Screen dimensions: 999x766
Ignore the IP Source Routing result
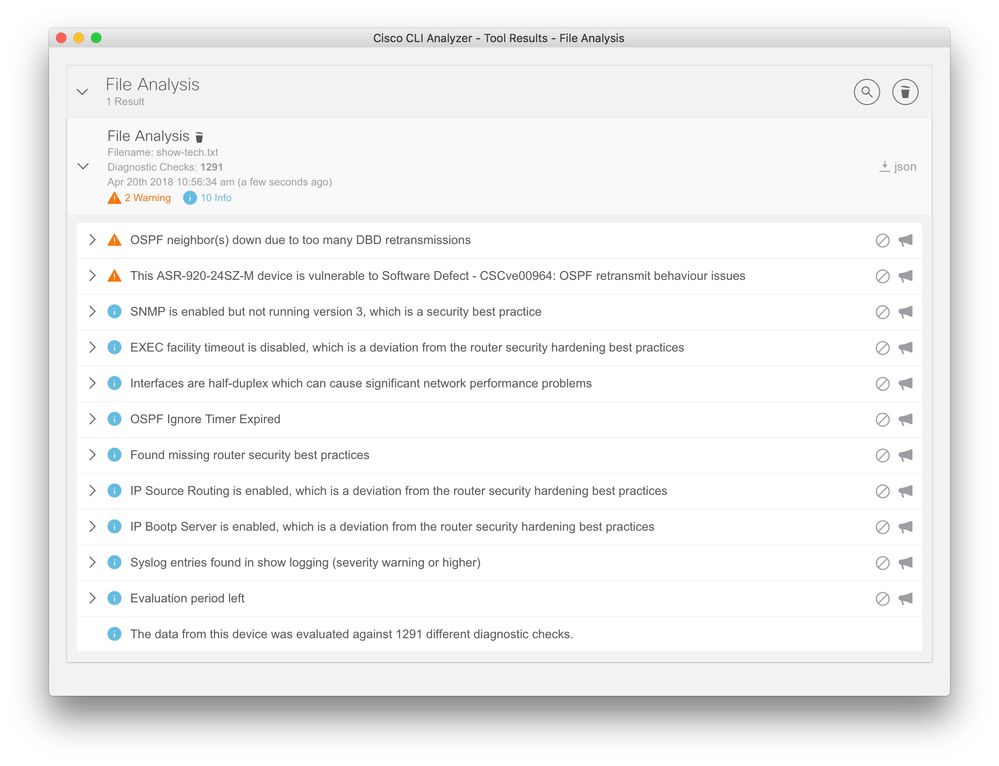(882, 491)
